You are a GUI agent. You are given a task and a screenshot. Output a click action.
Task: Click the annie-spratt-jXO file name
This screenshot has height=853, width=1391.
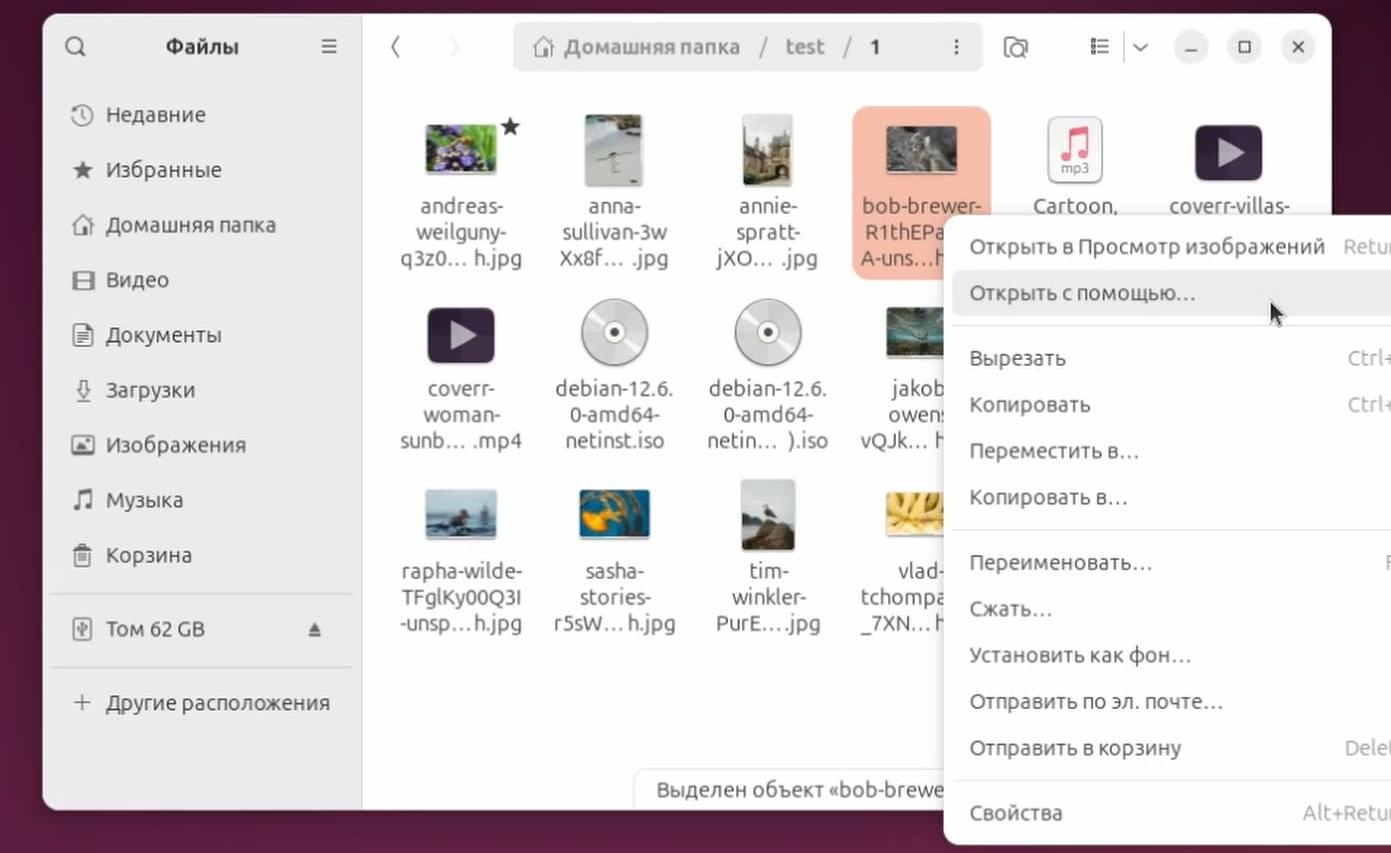767,233
